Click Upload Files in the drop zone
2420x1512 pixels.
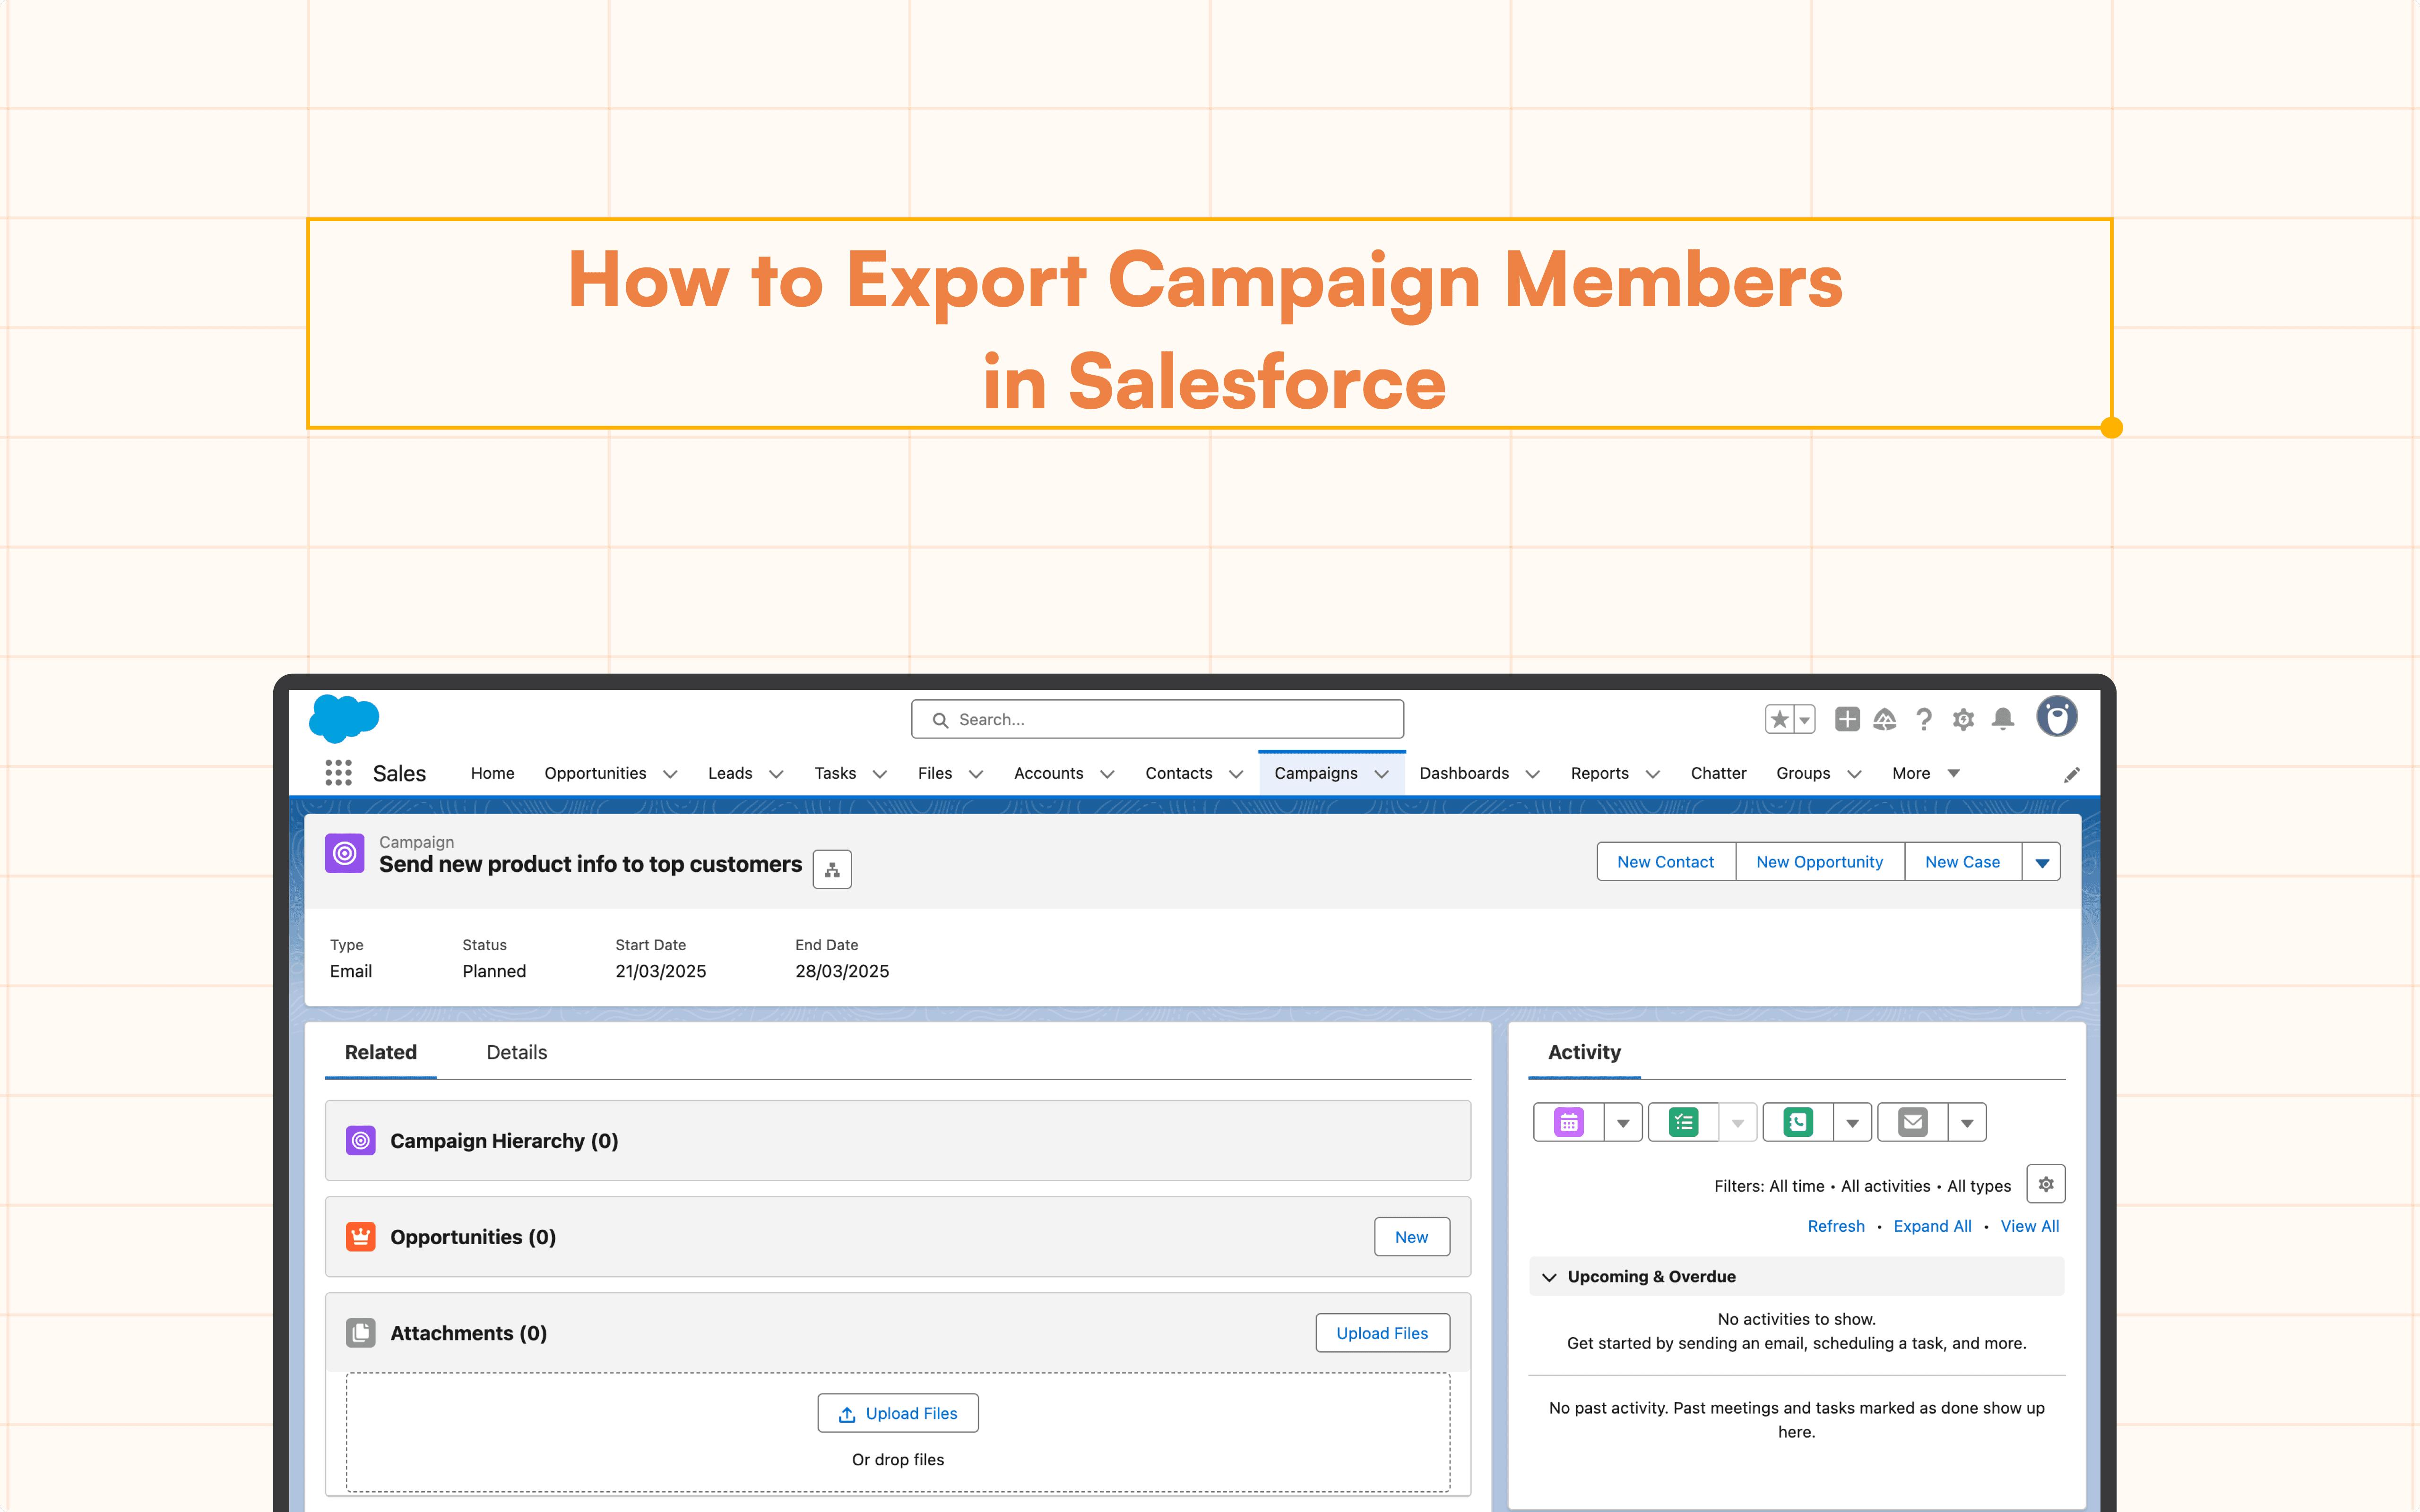point(898,1413)
